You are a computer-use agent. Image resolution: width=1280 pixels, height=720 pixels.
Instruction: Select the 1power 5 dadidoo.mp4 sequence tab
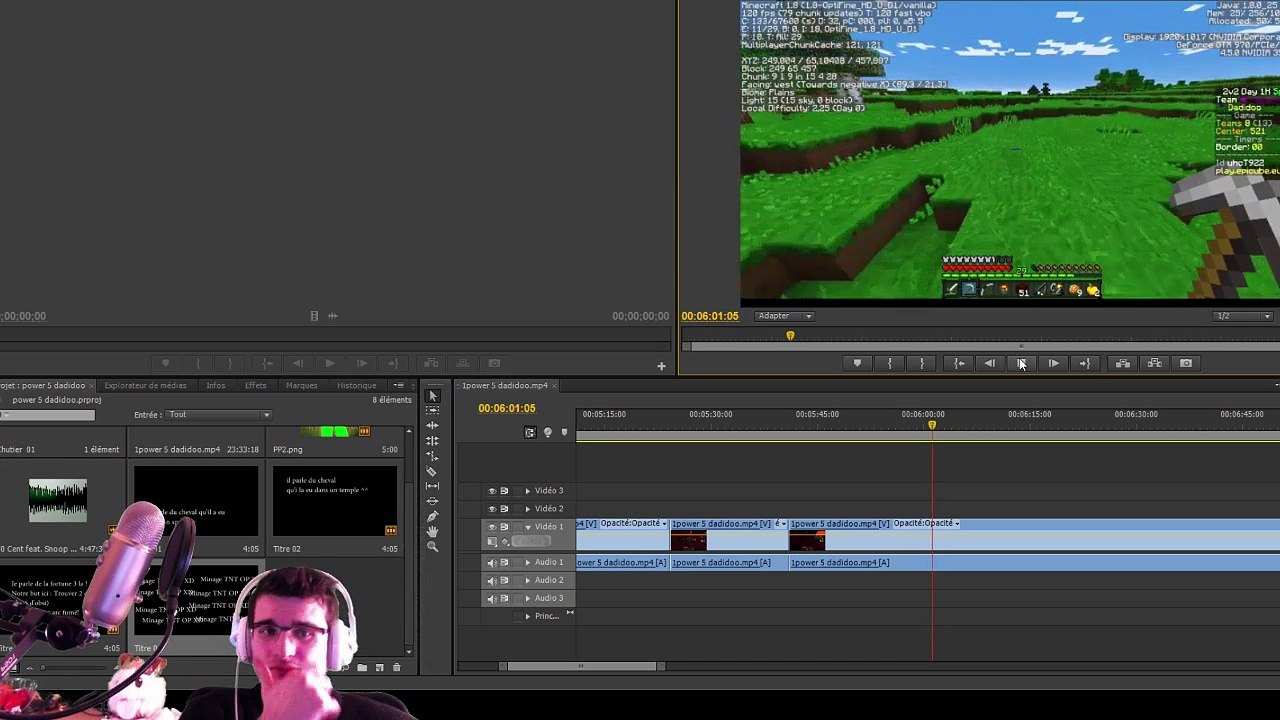tap(505, 386)
